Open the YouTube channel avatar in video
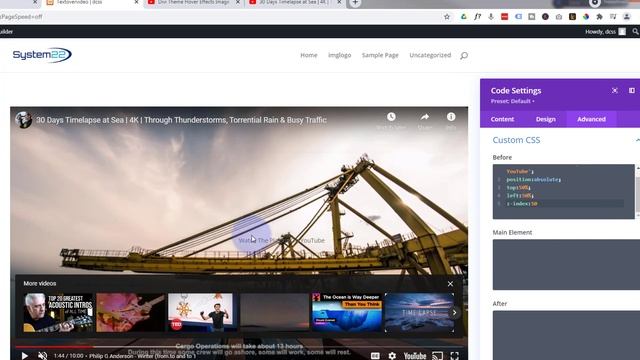Image resolution: width=640 pixels, height=360 pixels. click(24, 120)
